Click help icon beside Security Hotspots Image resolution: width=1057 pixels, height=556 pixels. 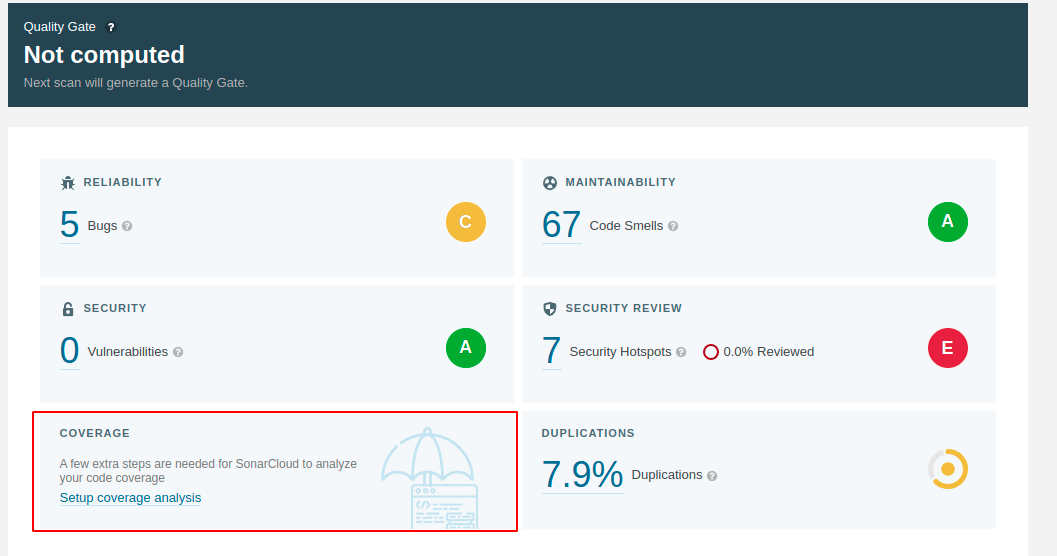pyautogui.click(x=681, y=352)
